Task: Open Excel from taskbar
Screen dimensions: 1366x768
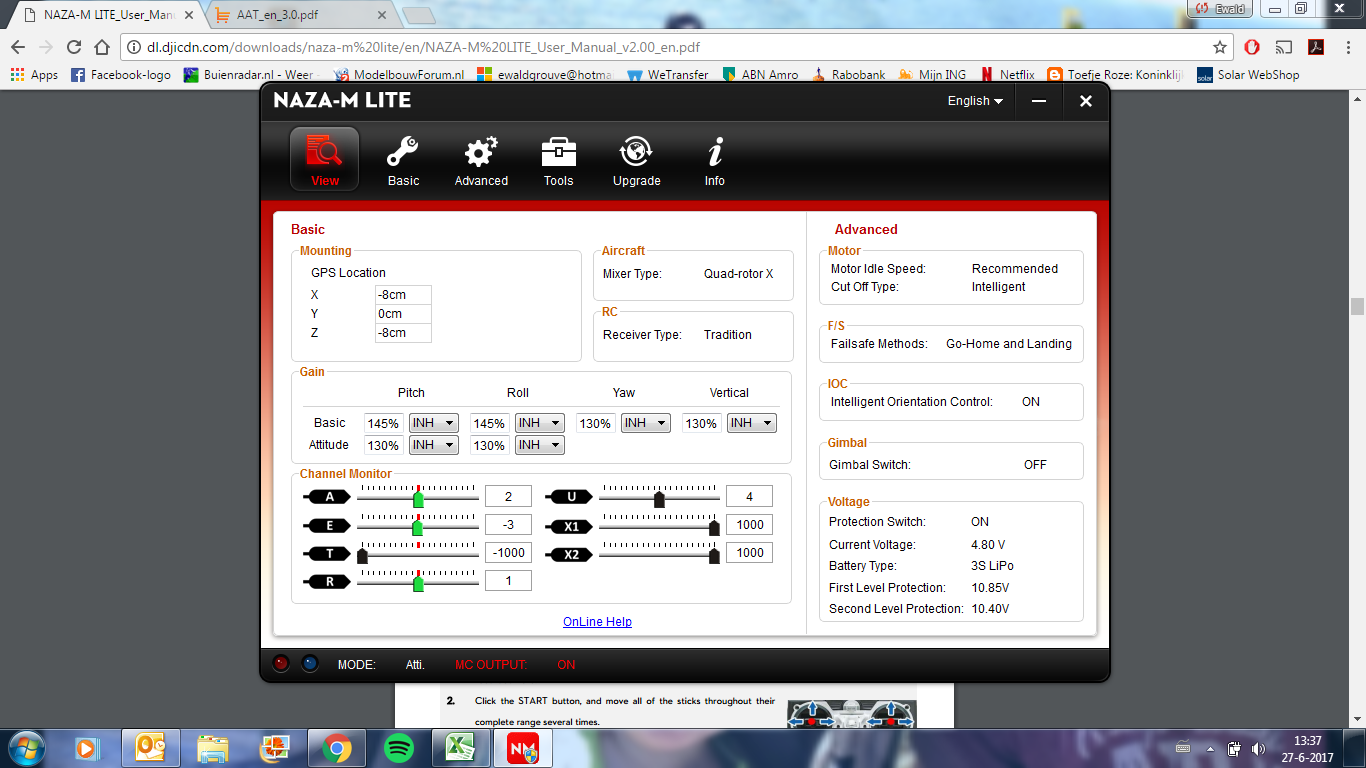Action: pos(461,748)
